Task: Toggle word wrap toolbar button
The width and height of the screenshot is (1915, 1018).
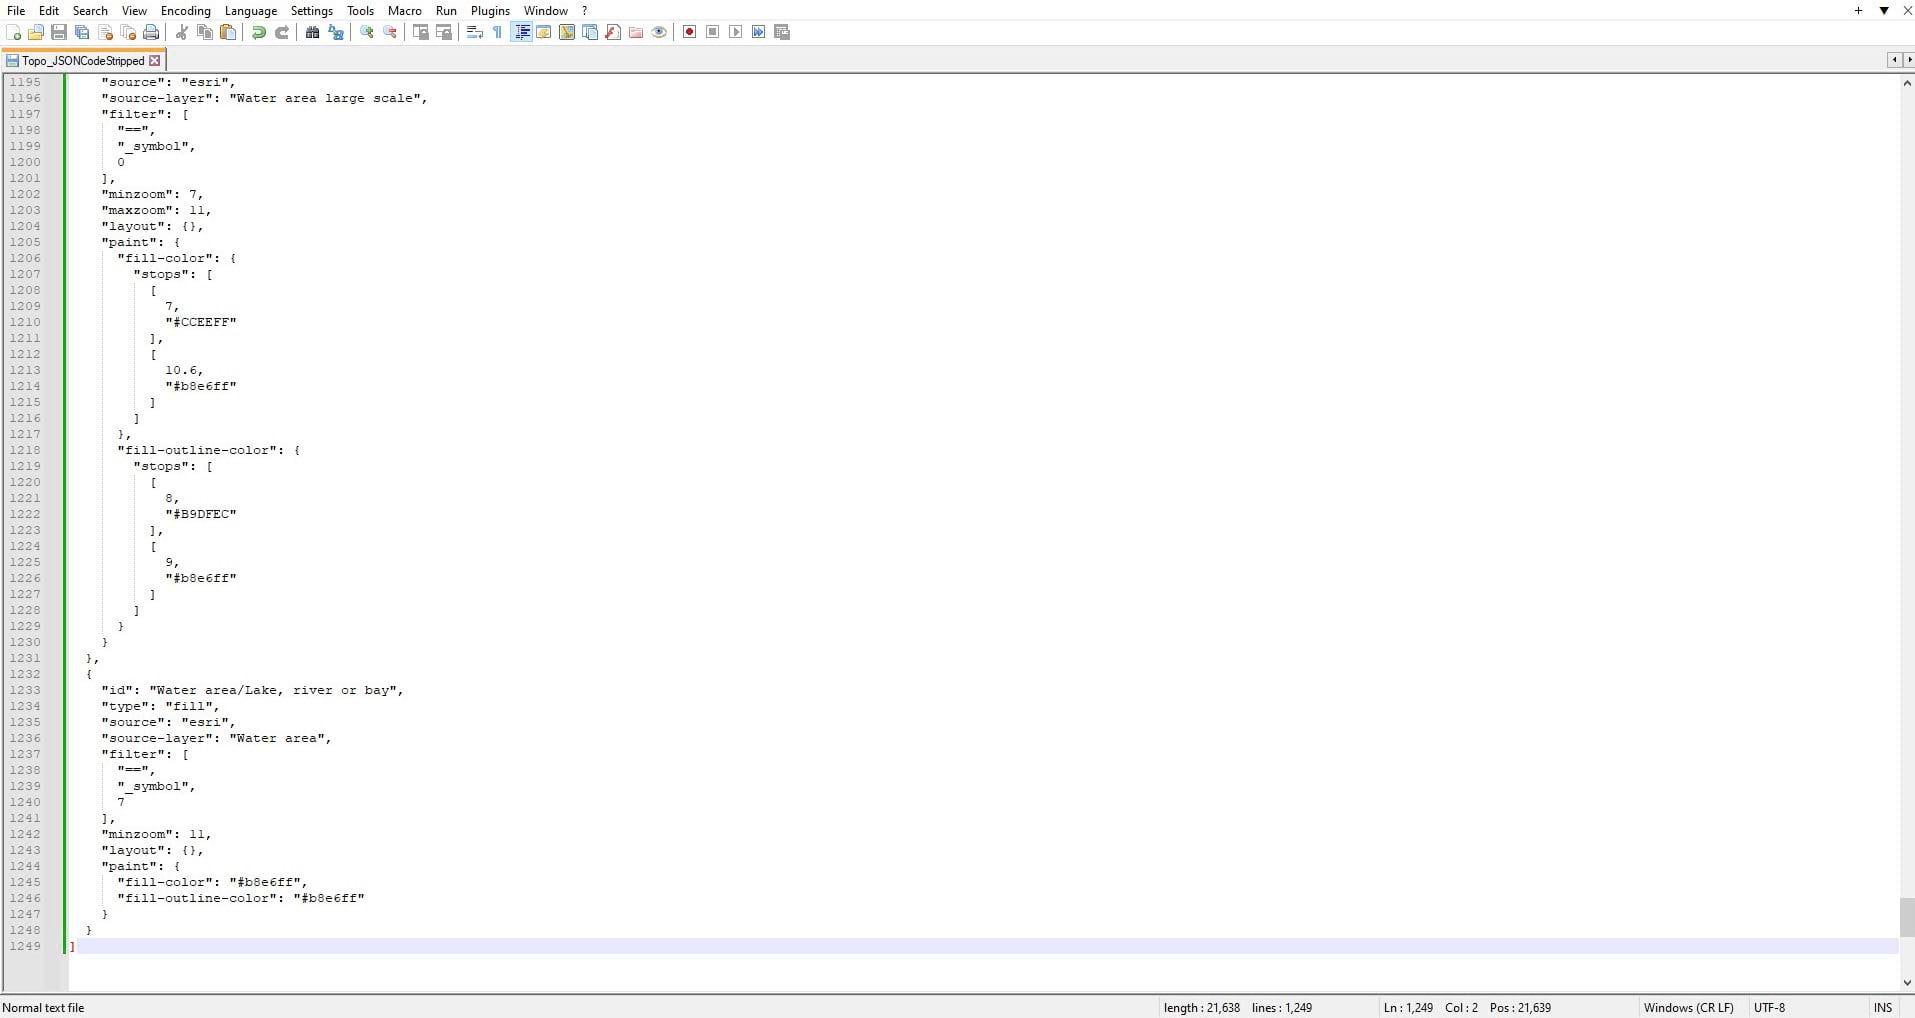Action: point(475,32)
